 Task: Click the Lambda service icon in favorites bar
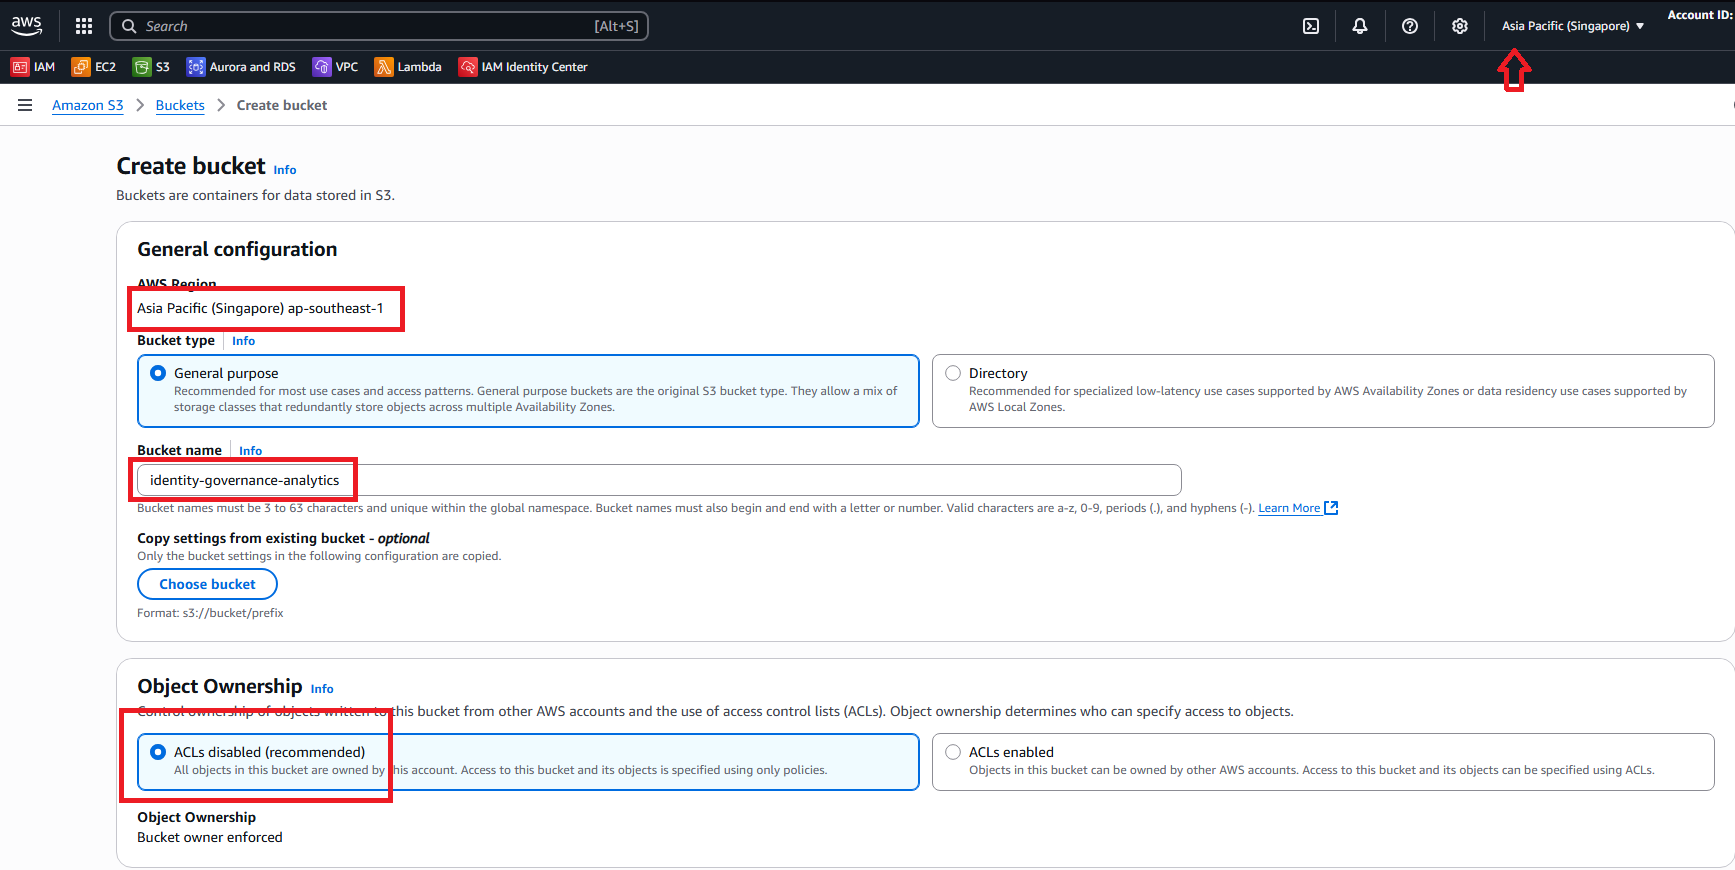[x=384, y=67]
